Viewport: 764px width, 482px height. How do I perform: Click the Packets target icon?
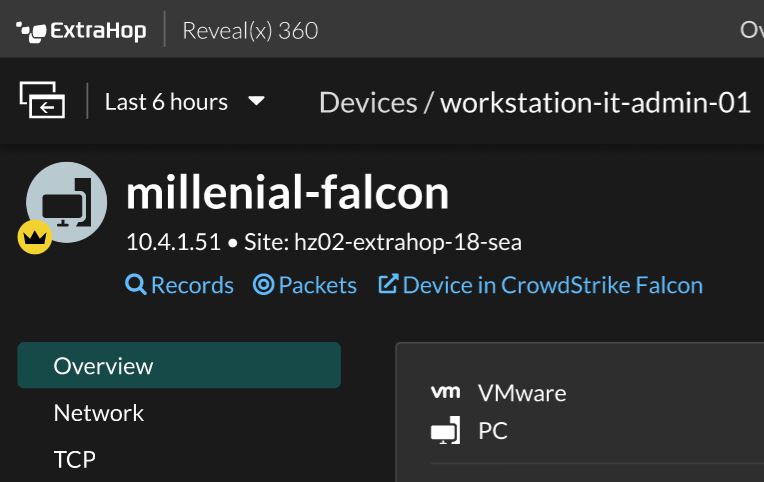[x=264, y=285]
